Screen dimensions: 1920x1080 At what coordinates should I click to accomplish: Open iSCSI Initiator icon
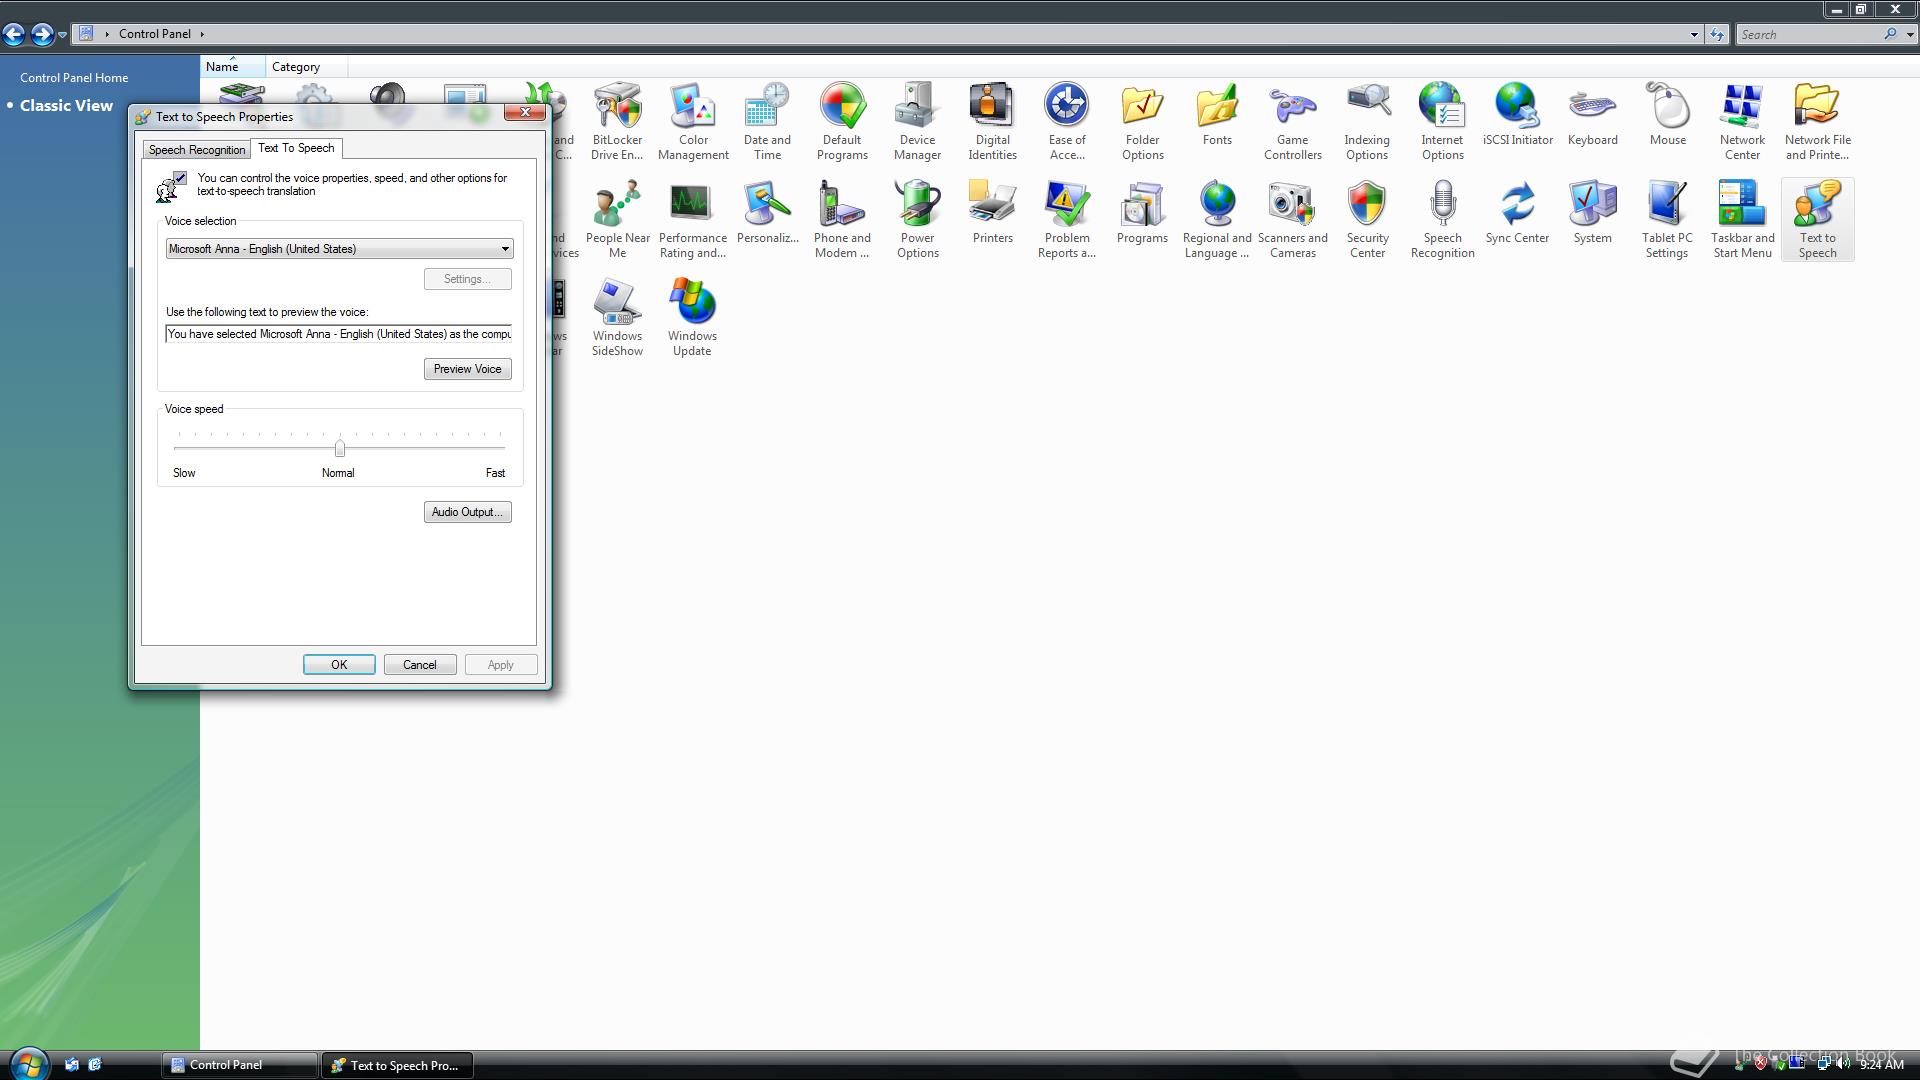(x=1517, y=114)
